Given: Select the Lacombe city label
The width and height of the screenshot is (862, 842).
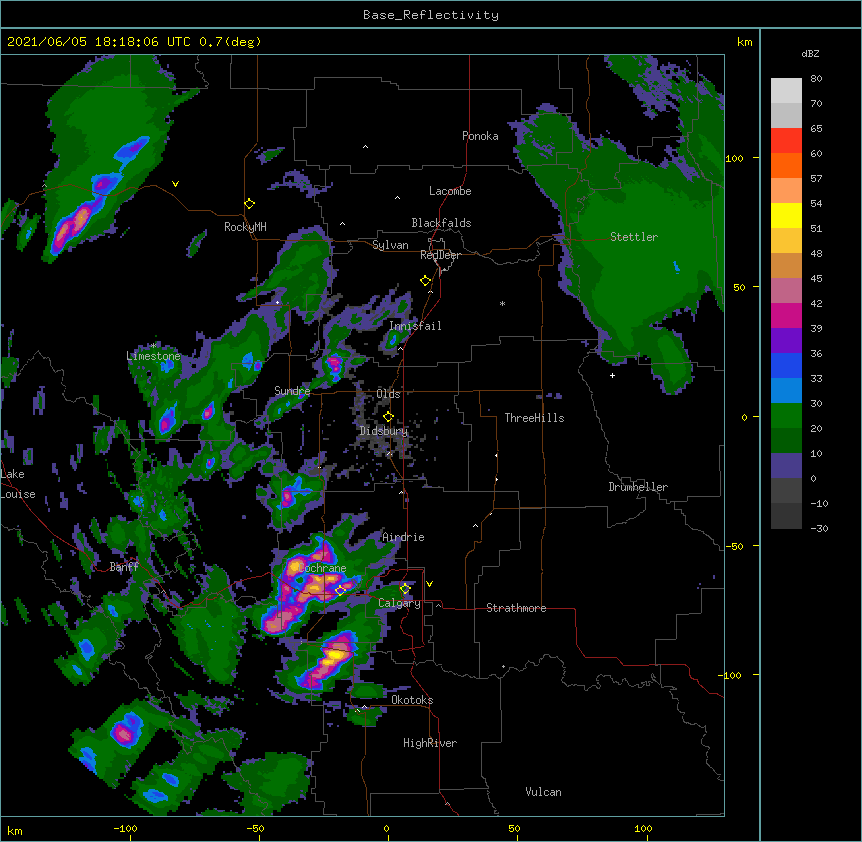Looking at the screenshot, I should (450, 191).
